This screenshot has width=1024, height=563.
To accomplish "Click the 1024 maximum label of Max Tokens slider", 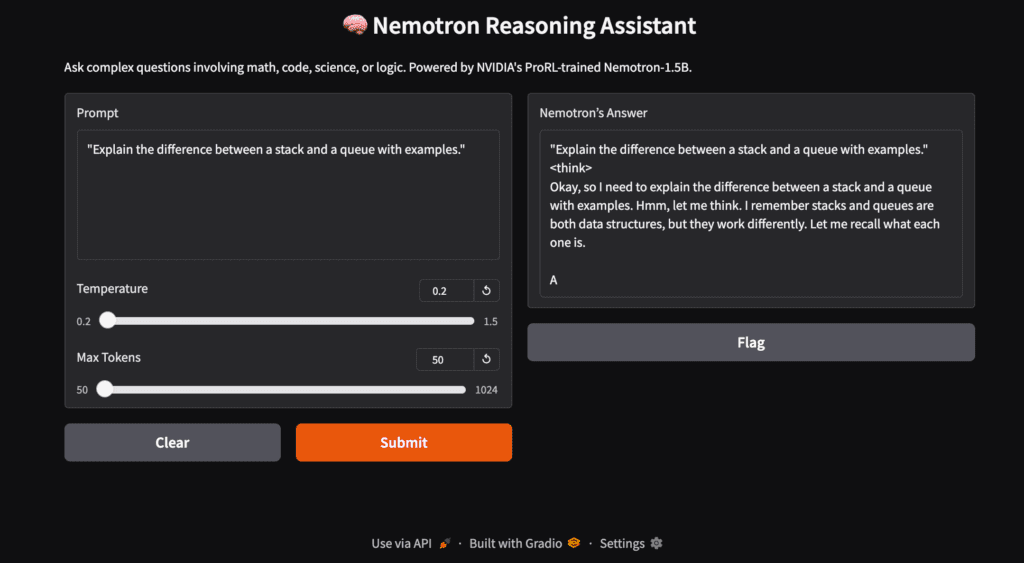I will (487, 390).
